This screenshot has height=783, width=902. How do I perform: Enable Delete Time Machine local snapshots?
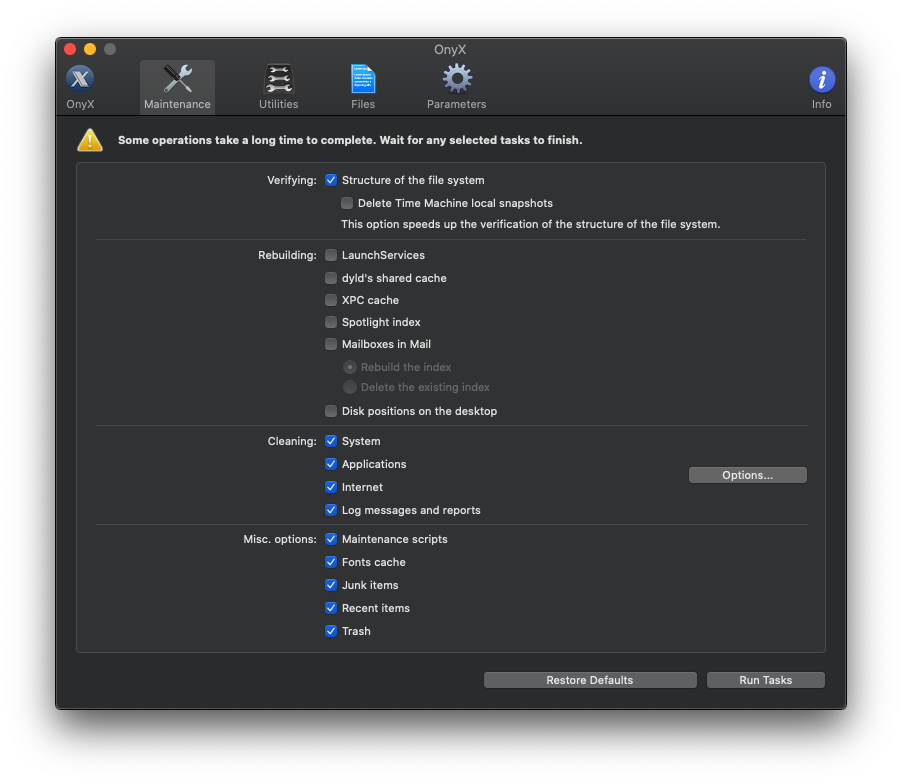(x=347, y=203)
